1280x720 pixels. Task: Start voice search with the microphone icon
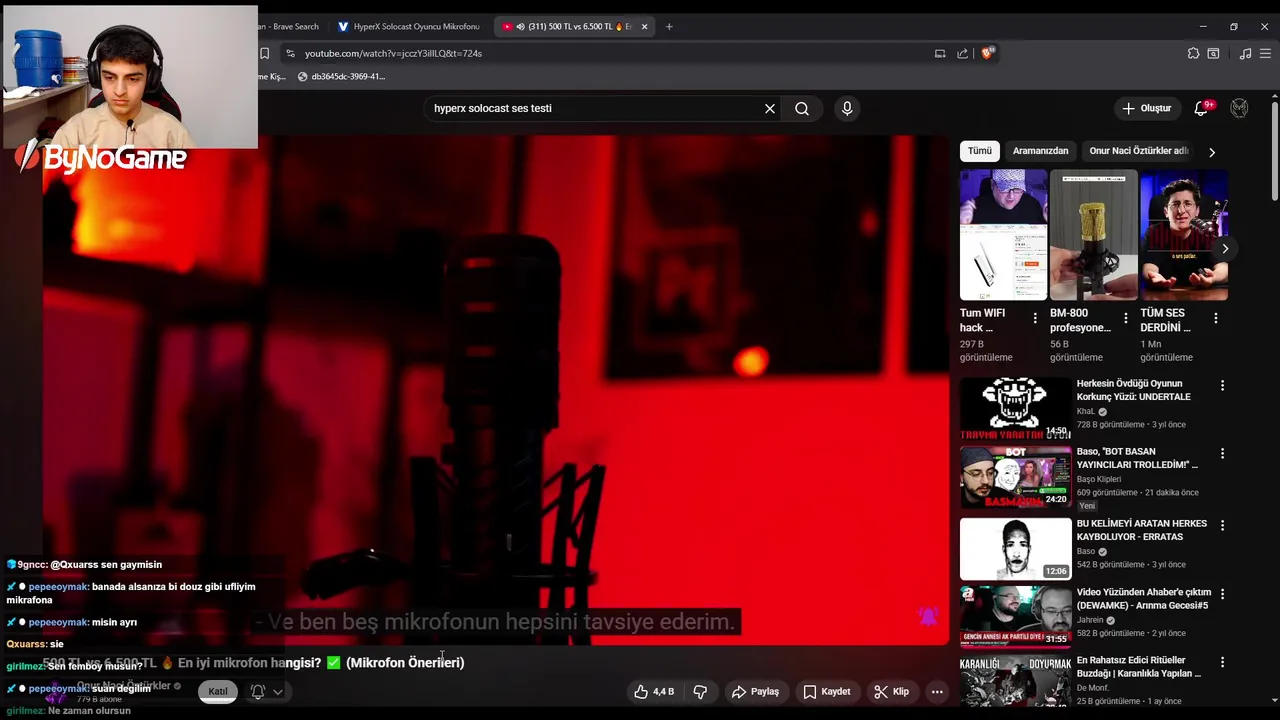pyautogui.click(x=847, y=108)
